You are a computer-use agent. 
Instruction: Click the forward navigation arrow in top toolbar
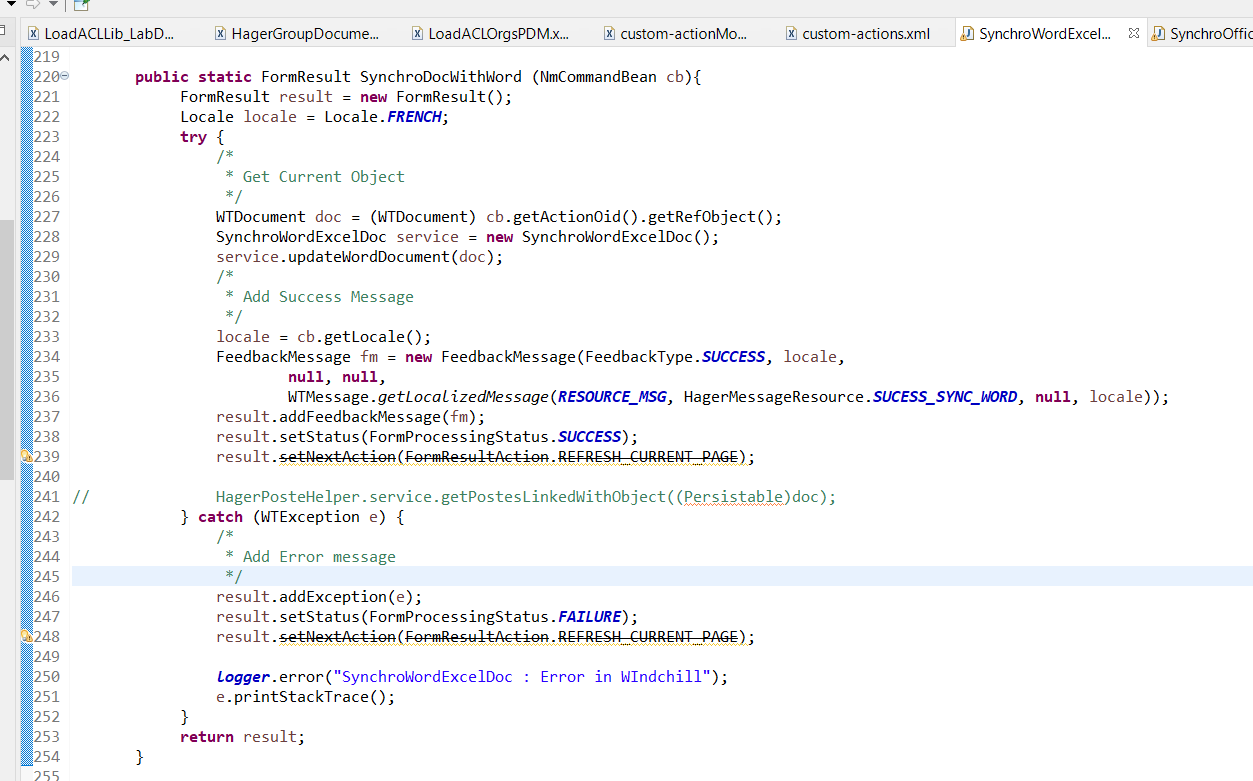pos(32,5)
